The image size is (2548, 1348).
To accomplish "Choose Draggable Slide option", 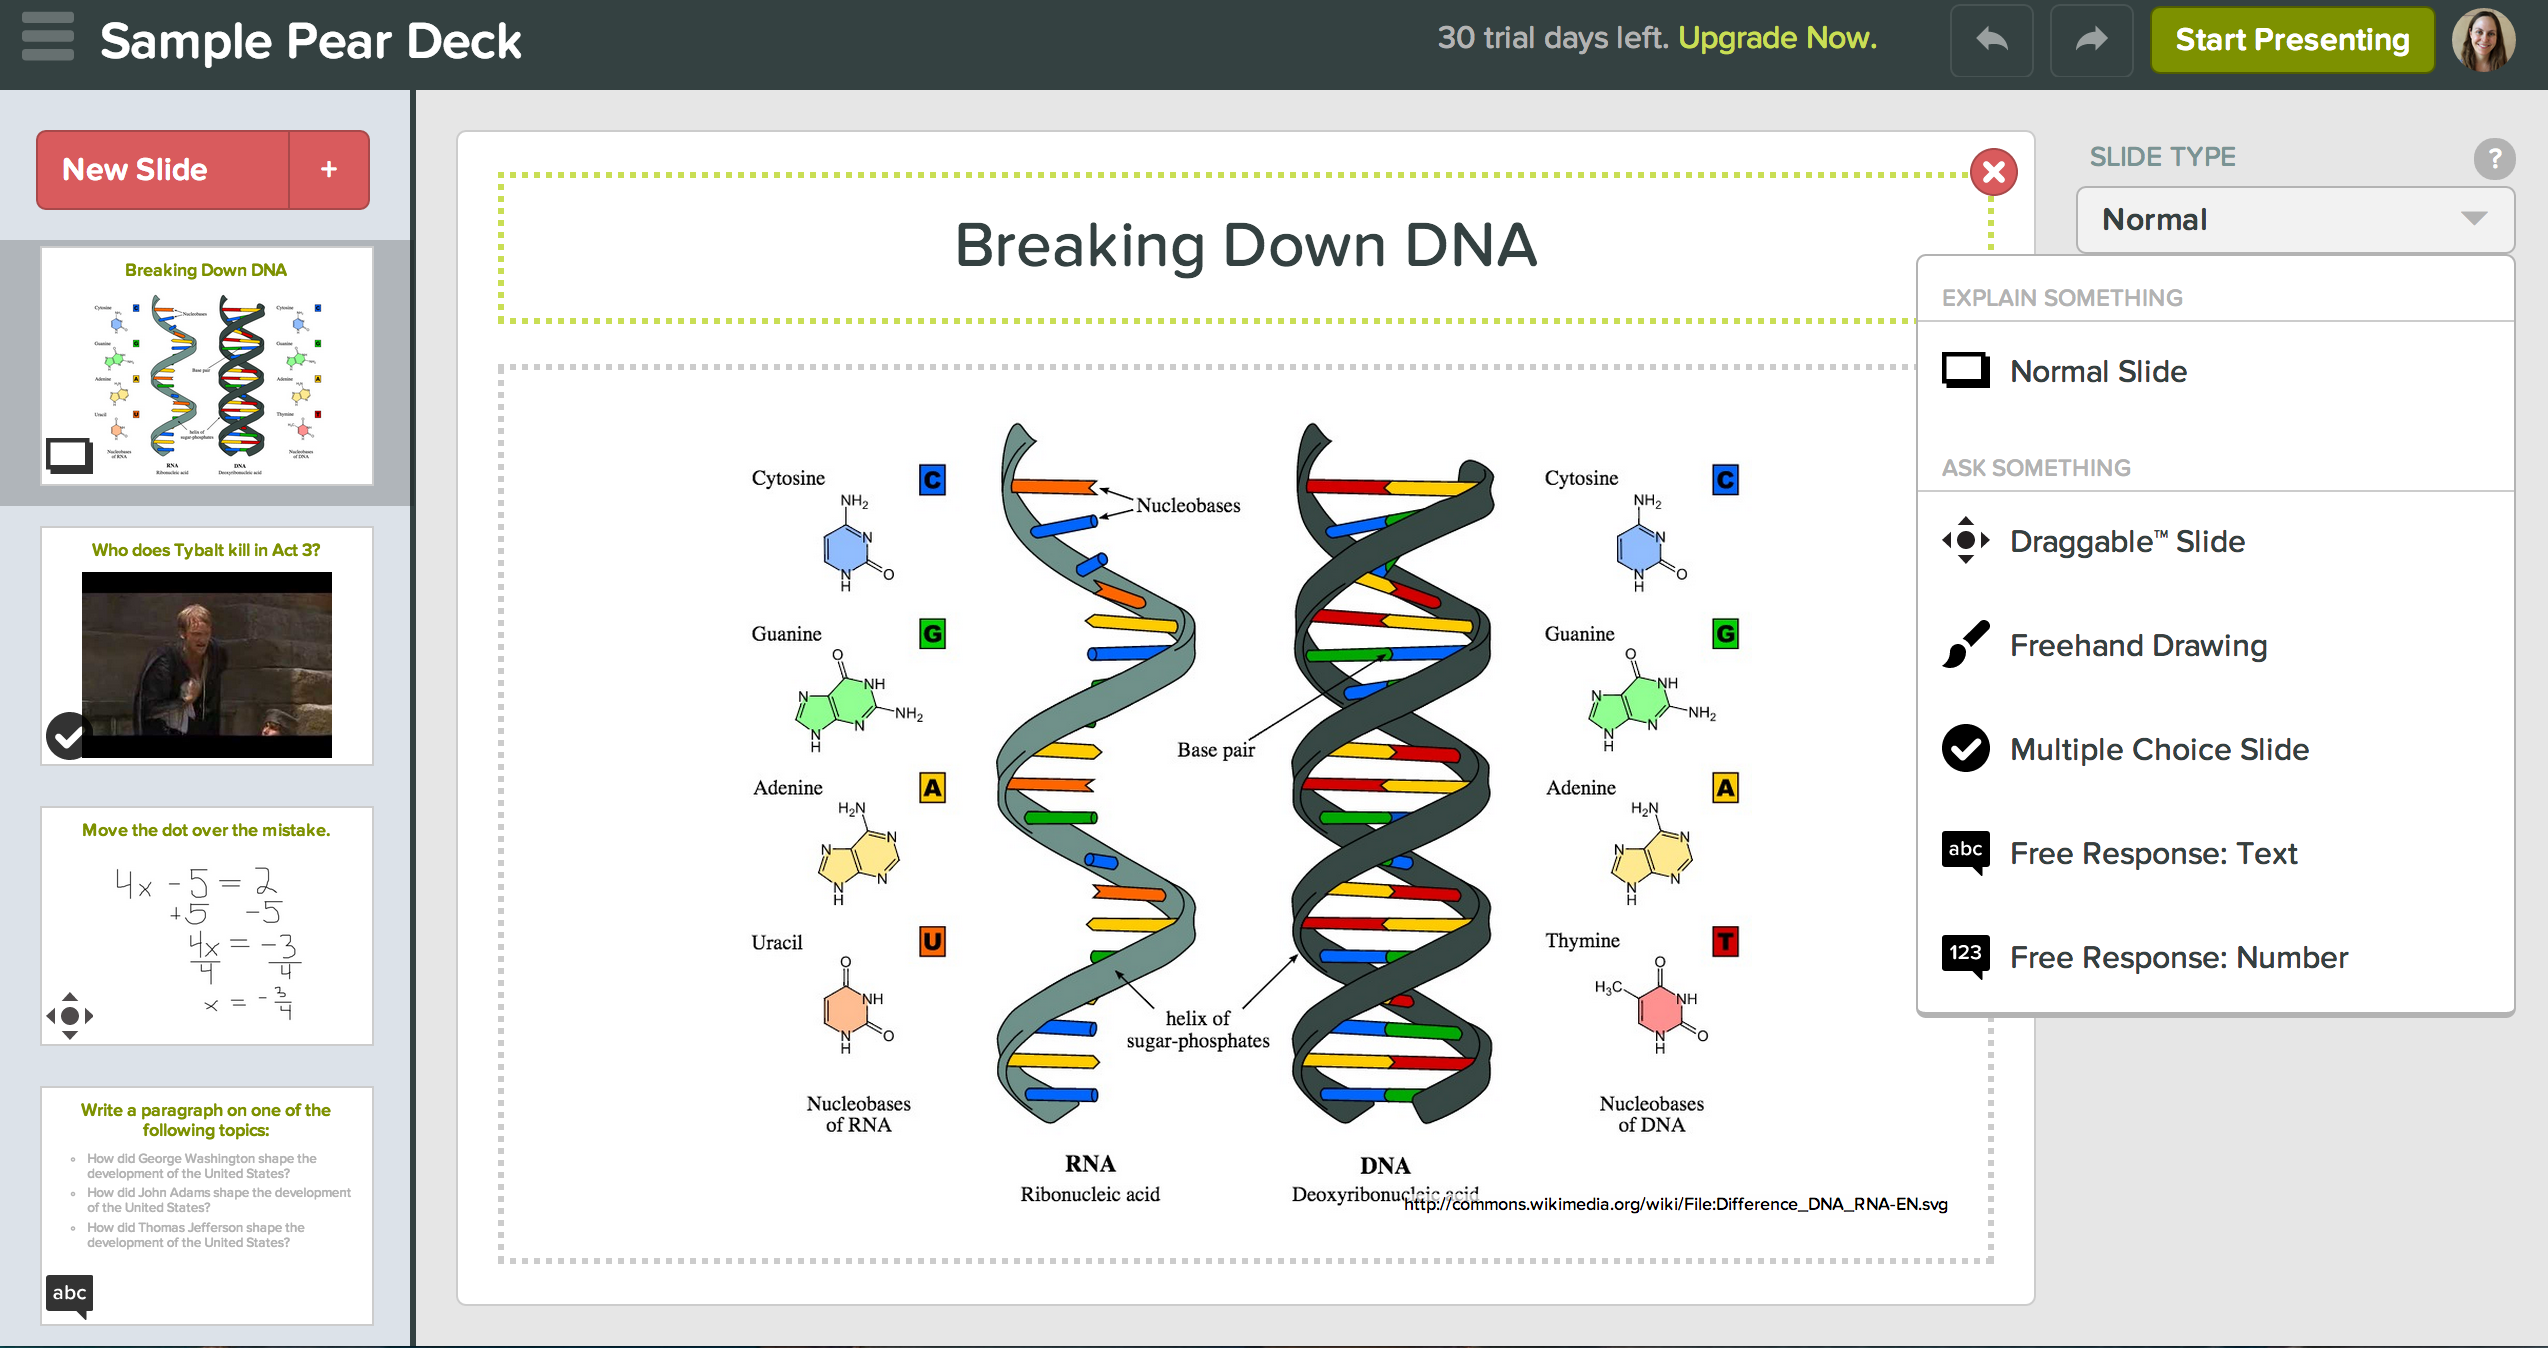I will tap(2127, 542).
